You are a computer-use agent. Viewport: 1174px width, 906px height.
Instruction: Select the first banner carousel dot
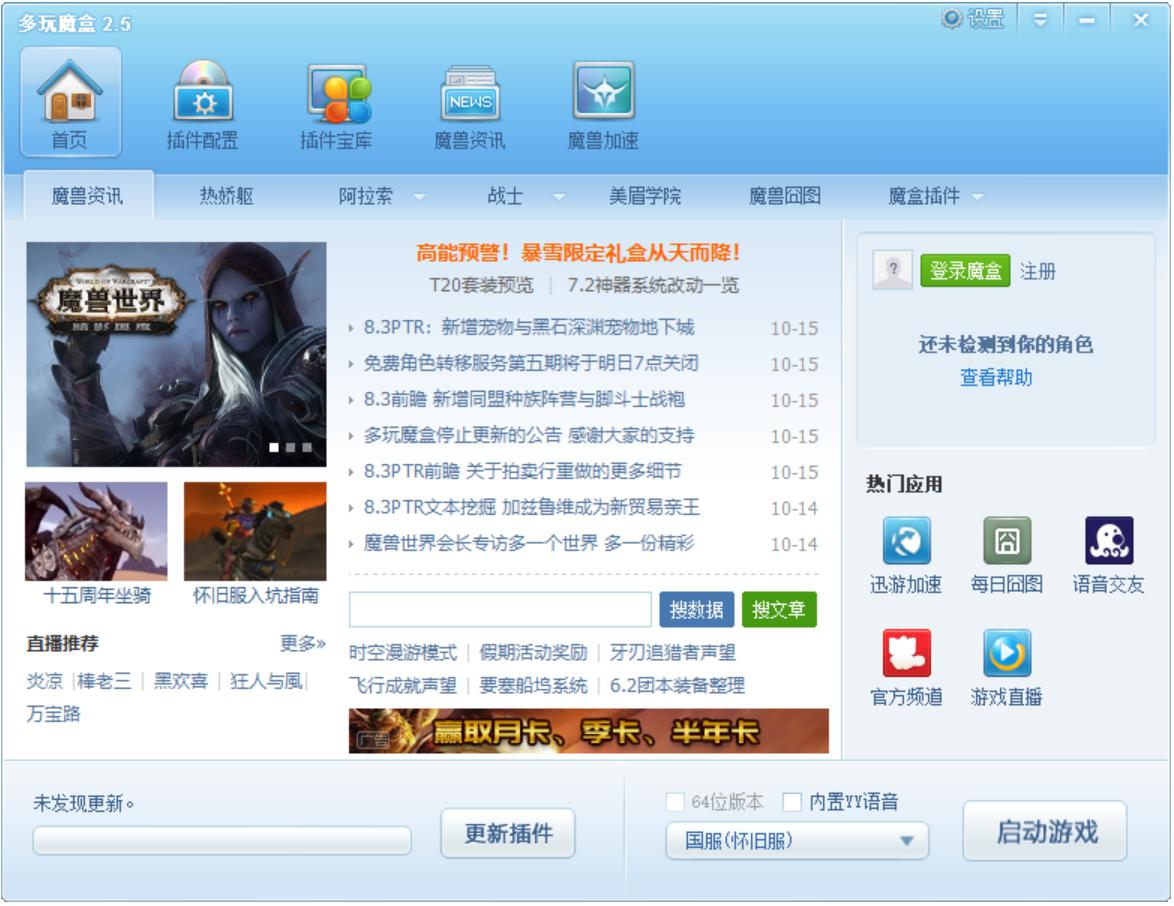[x=274, y=447]
